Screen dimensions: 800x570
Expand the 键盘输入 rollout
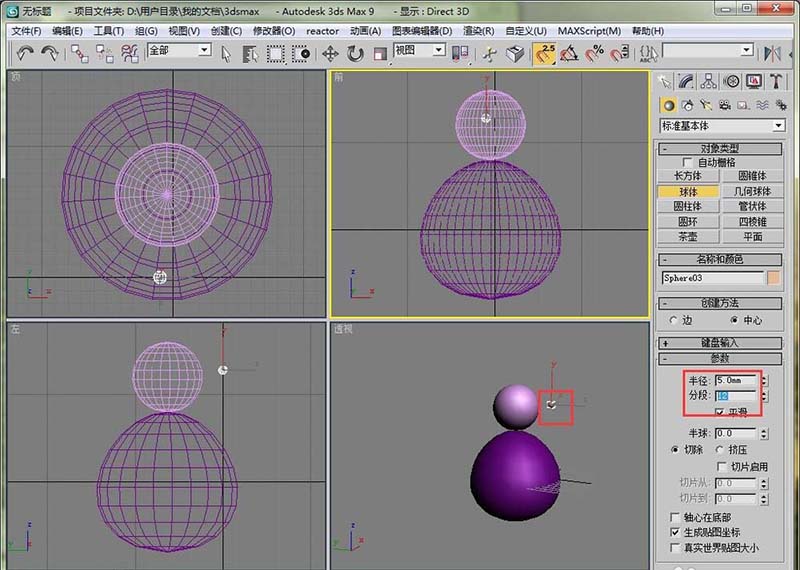point(720,343)
